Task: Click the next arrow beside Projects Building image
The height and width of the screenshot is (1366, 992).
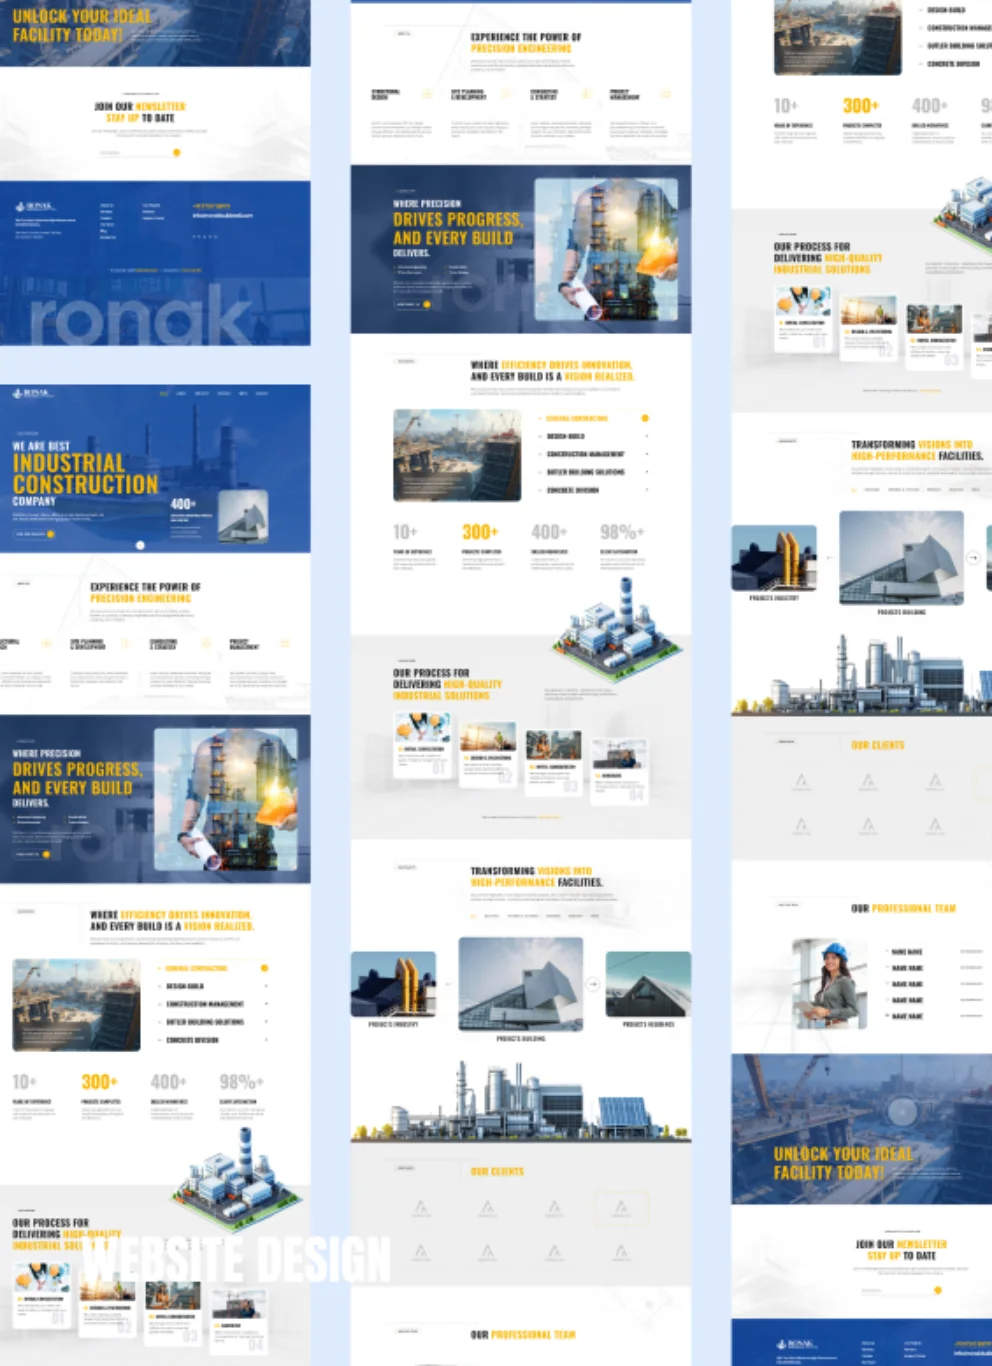Action: [x=592, y=984]
